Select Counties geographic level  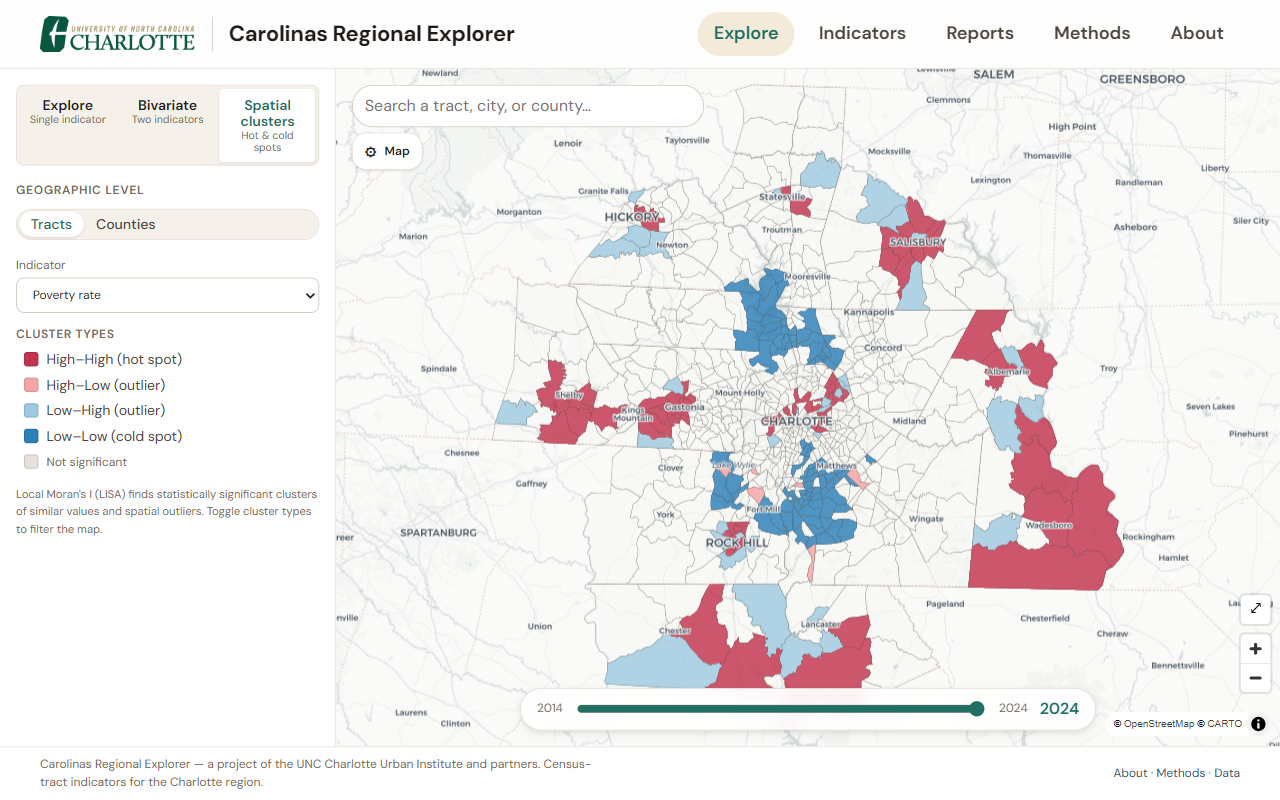126,224
